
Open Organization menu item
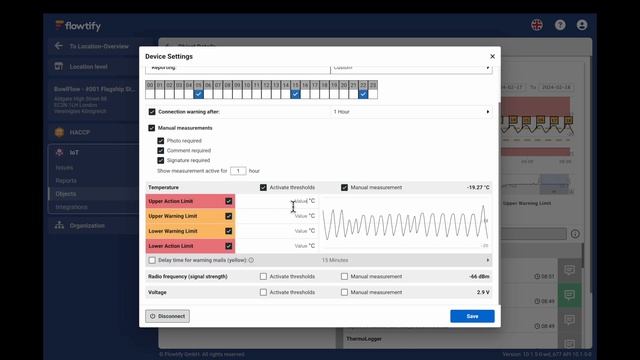pos(87,225)
